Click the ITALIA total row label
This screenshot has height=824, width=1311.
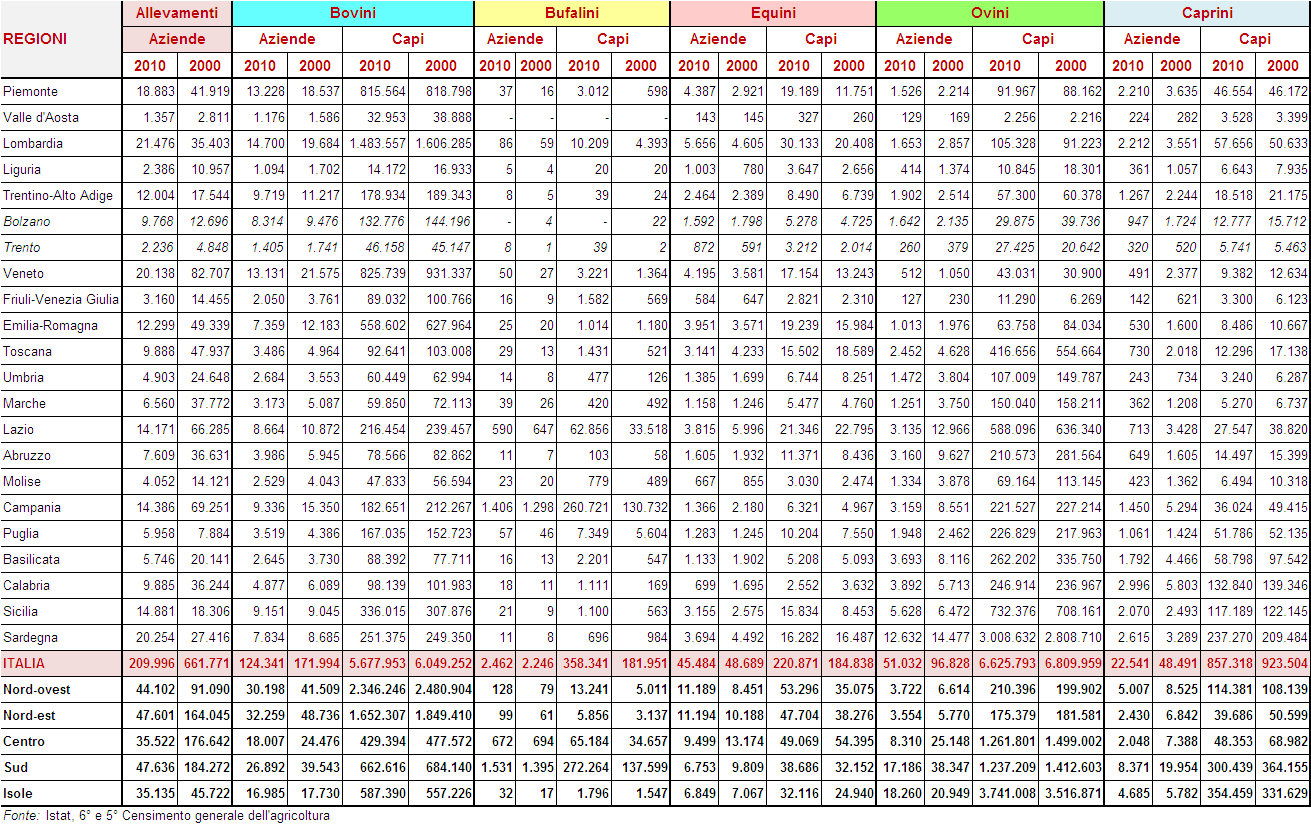pos(25,664)
